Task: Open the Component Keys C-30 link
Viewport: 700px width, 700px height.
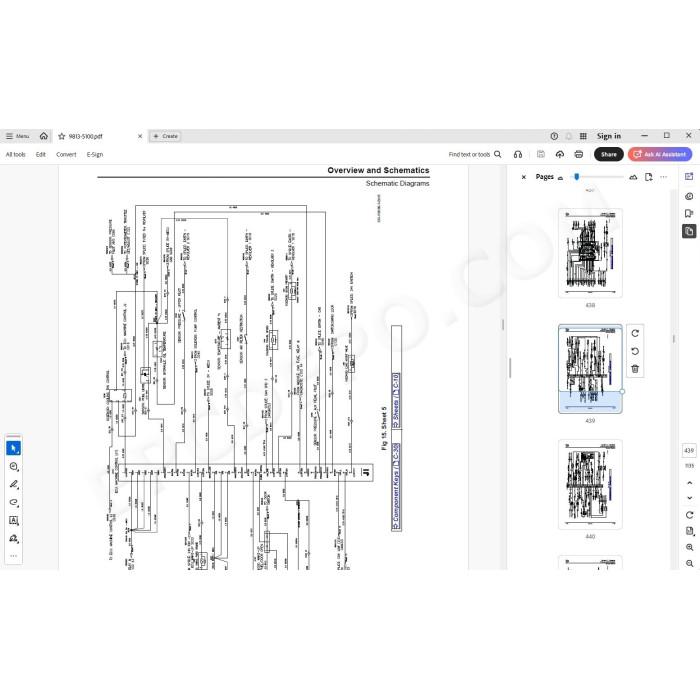Action: pyautogui.click(x=396, y=487)
